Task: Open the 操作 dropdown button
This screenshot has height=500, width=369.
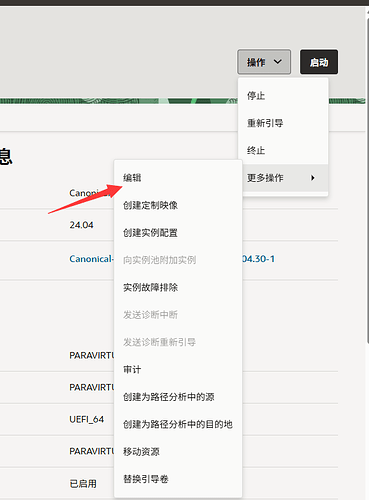Action: 264,62
